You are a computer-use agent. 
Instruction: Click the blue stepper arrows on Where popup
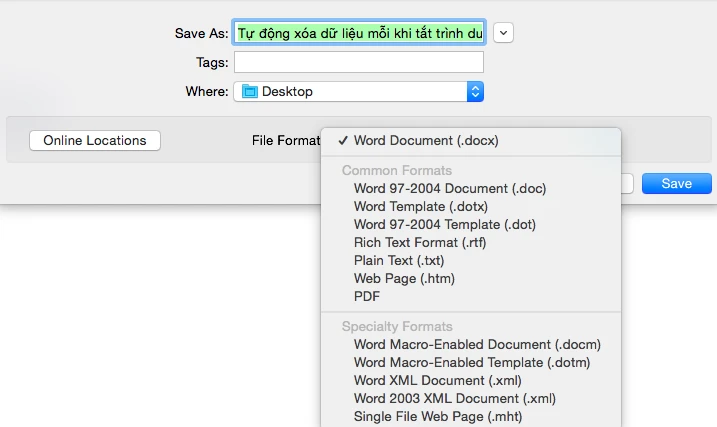[x=475, y=91]
